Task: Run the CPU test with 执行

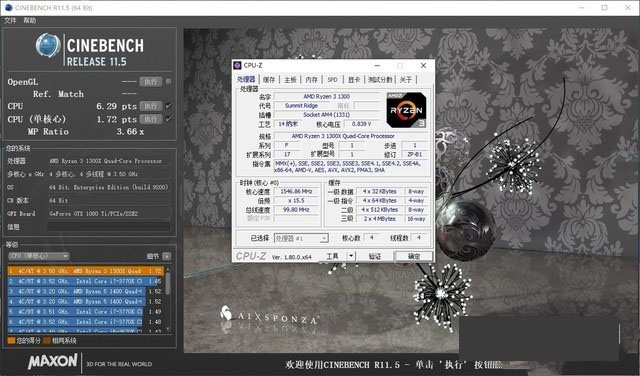Action: (151, 106)
